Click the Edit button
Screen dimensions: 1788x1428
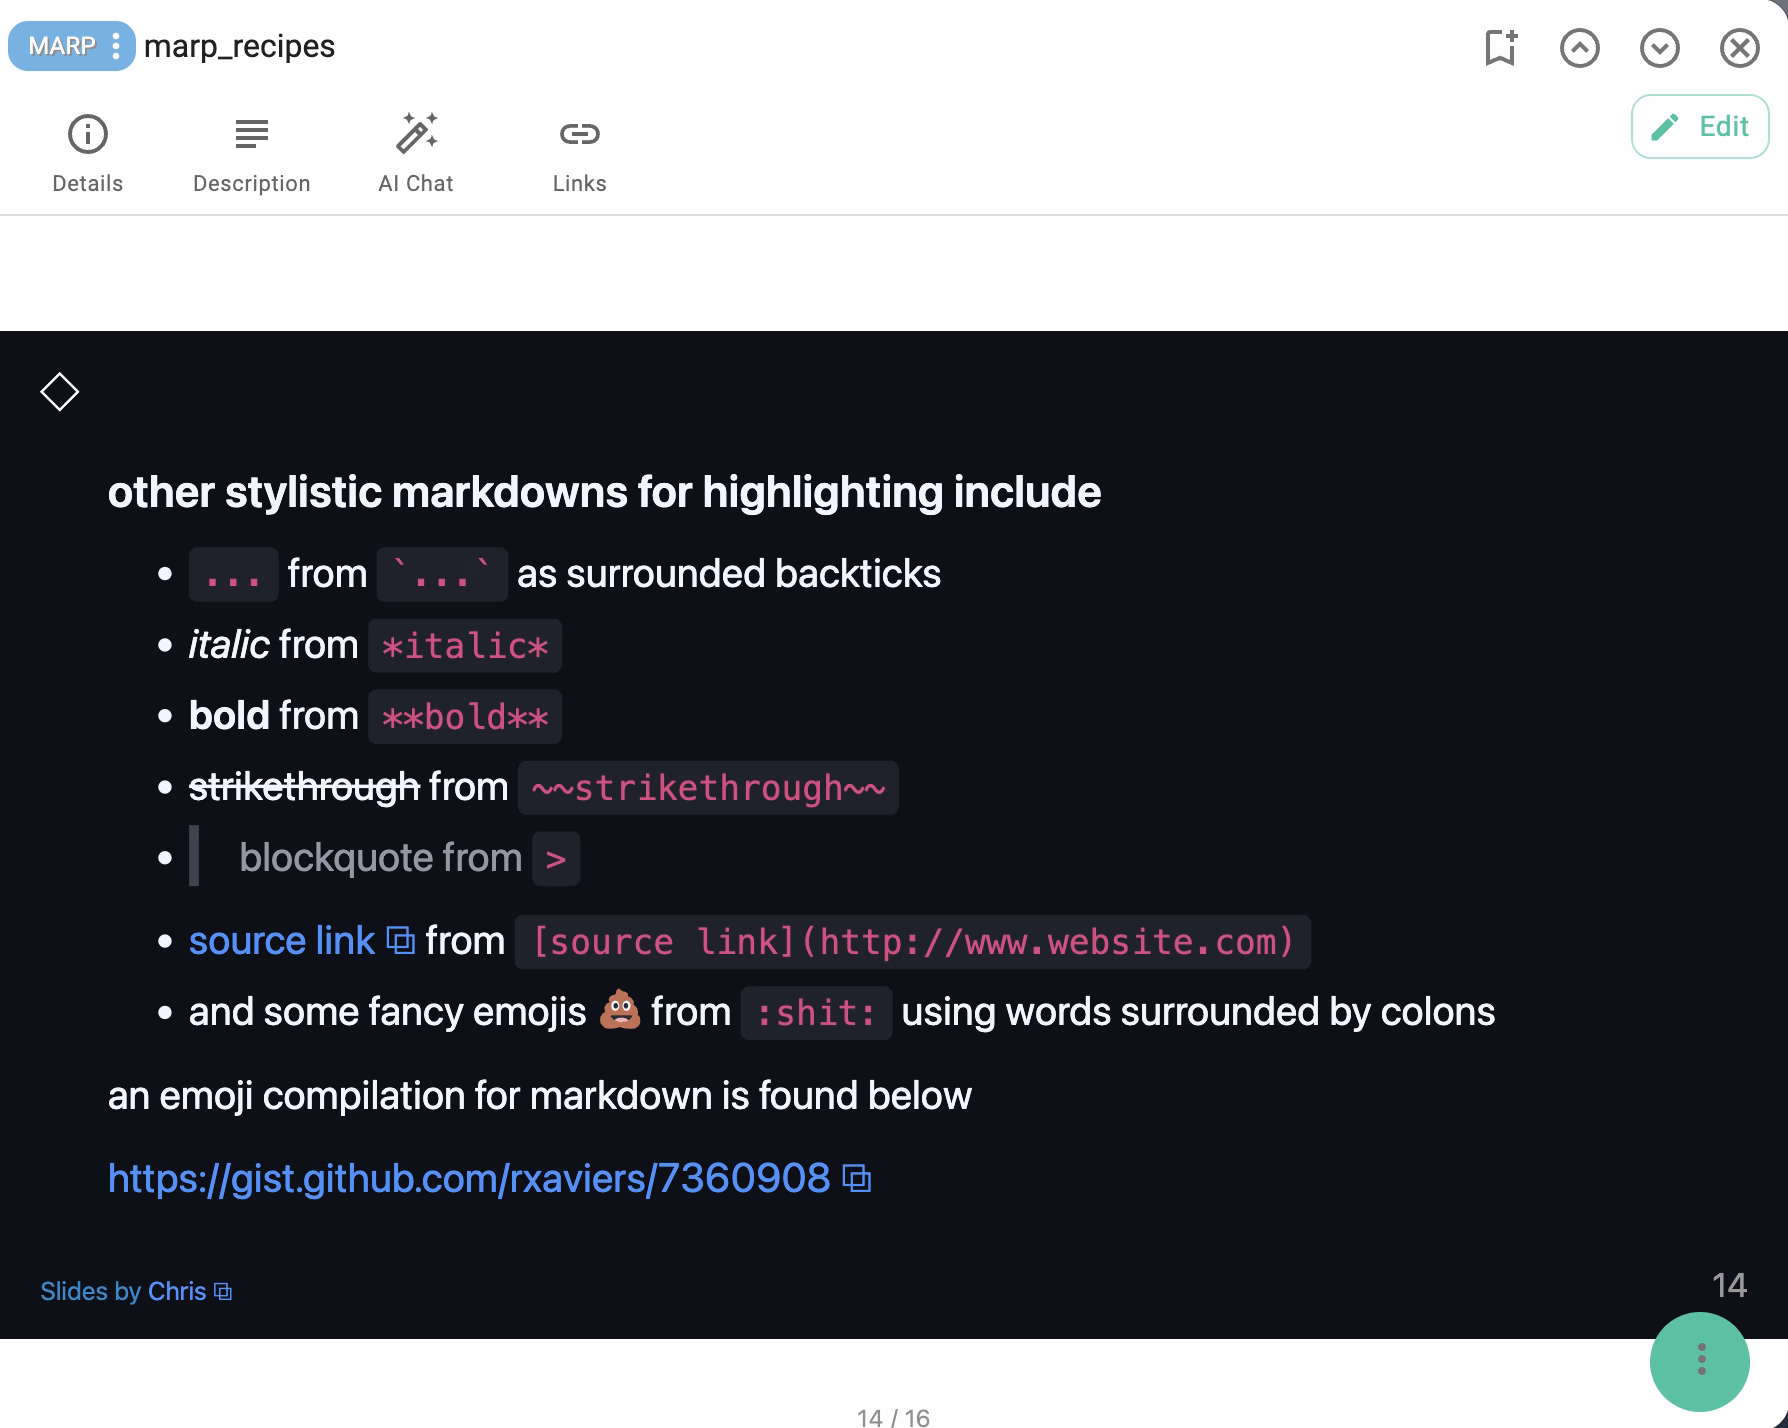1700,126
